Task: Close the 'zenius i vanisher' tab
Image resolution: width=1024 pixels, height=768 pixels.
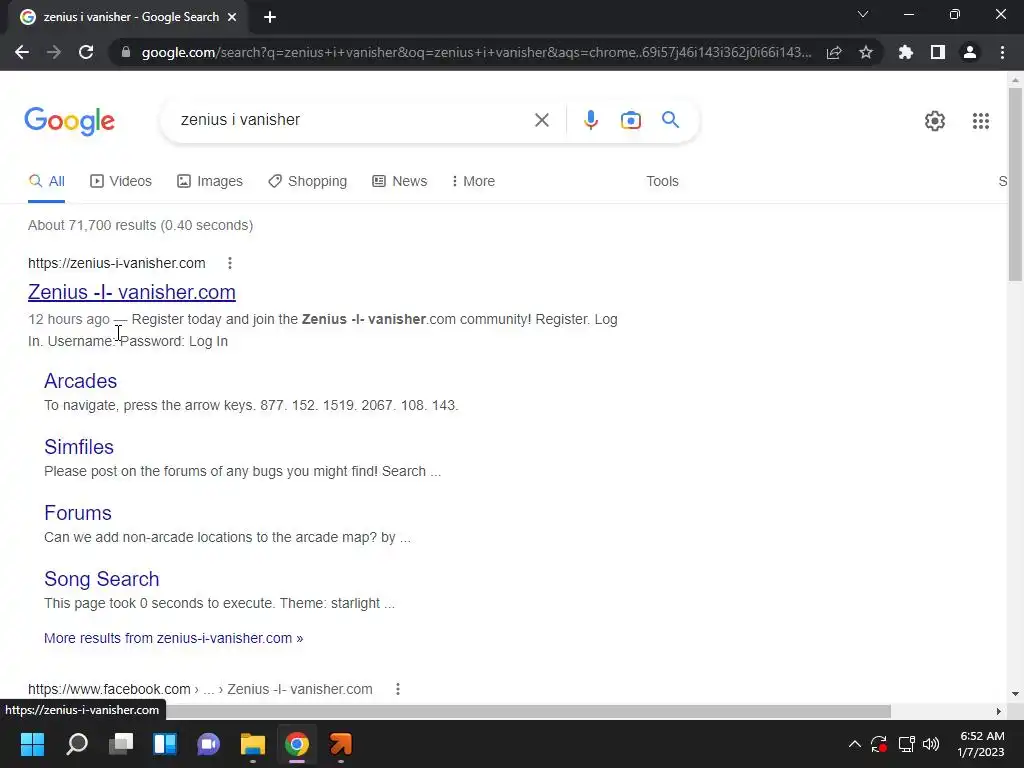Action: pos(232,17)
